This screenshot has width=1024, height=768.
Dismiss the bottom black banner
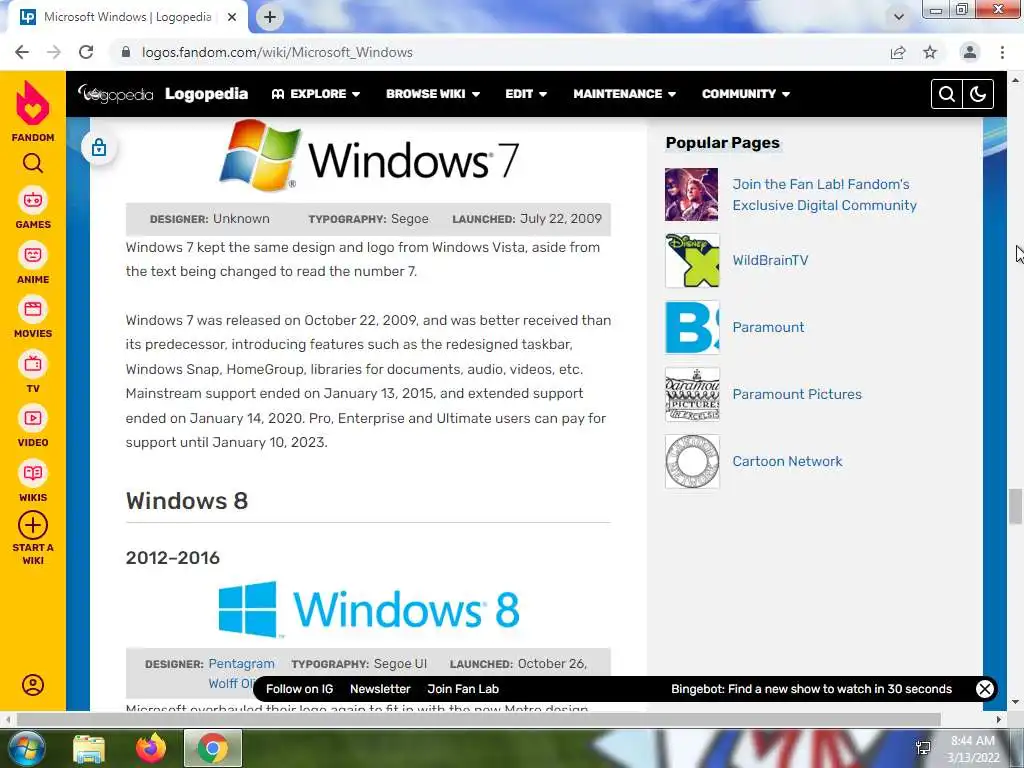(x=985, y=689)
